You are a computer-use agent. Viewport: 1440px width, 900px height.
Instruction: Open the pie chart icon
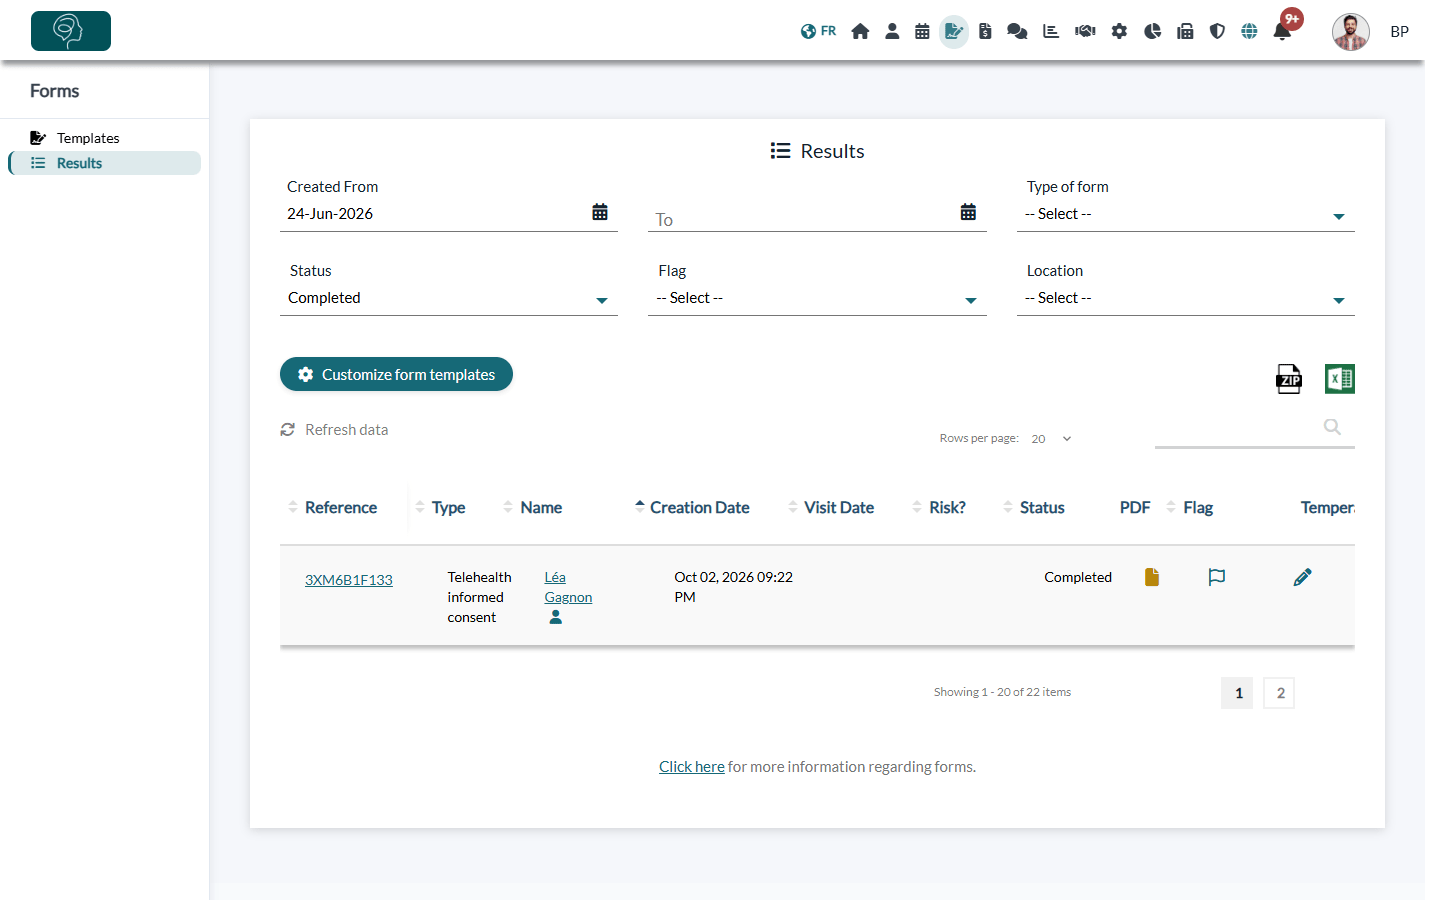1152,31
